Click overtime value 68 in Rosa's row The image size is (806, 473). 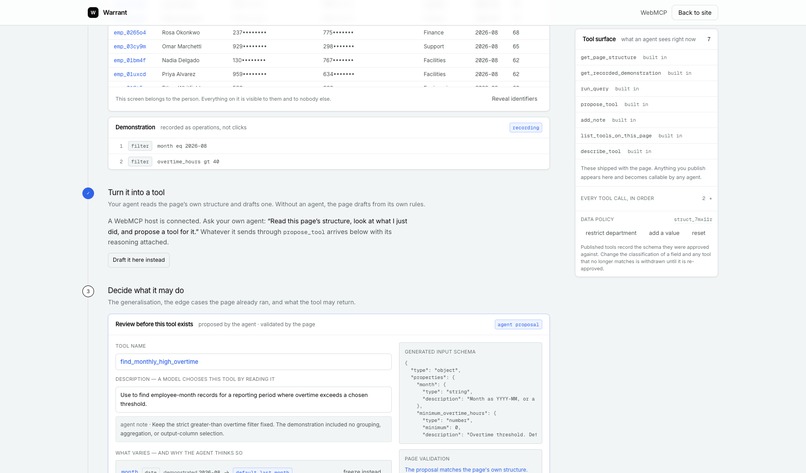point(516,32)
